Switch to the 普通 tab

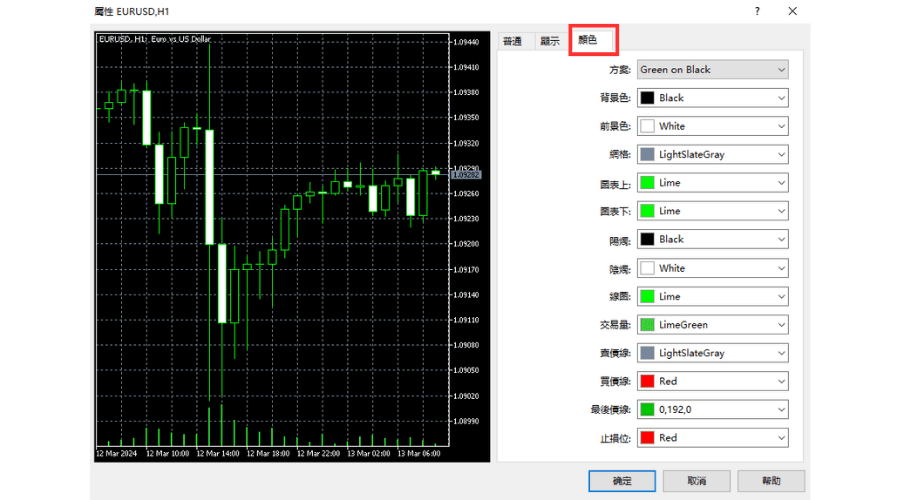coord(513,41)
